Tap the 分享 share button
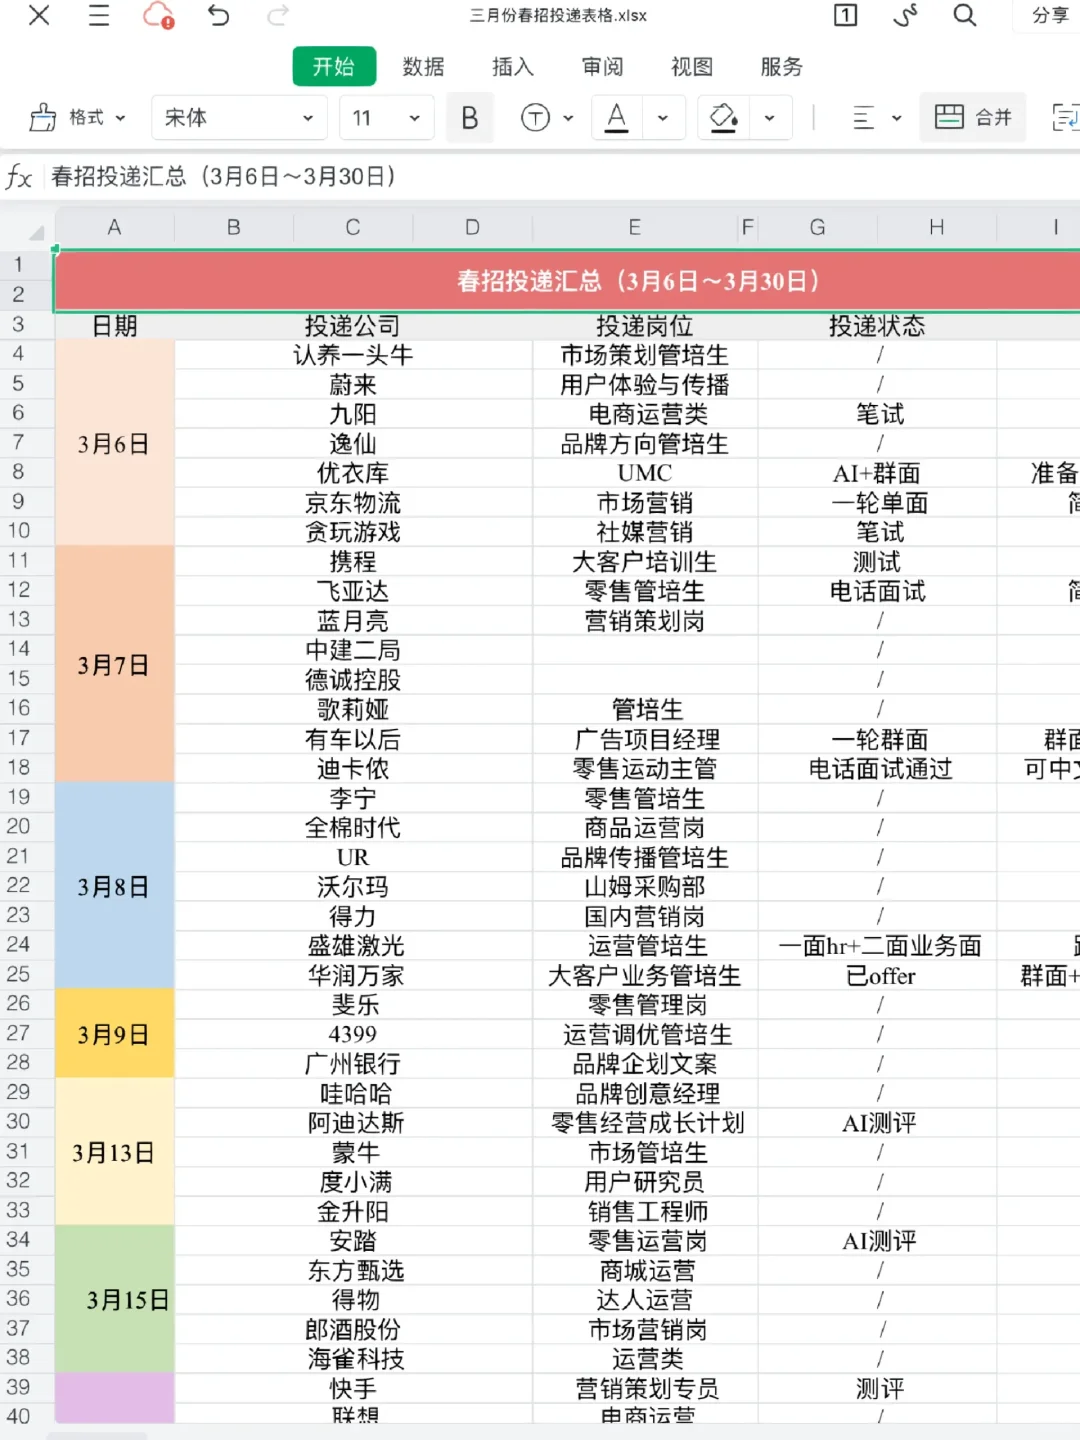Viewport: 1080px width, 1440px height. pos(1050,16)
